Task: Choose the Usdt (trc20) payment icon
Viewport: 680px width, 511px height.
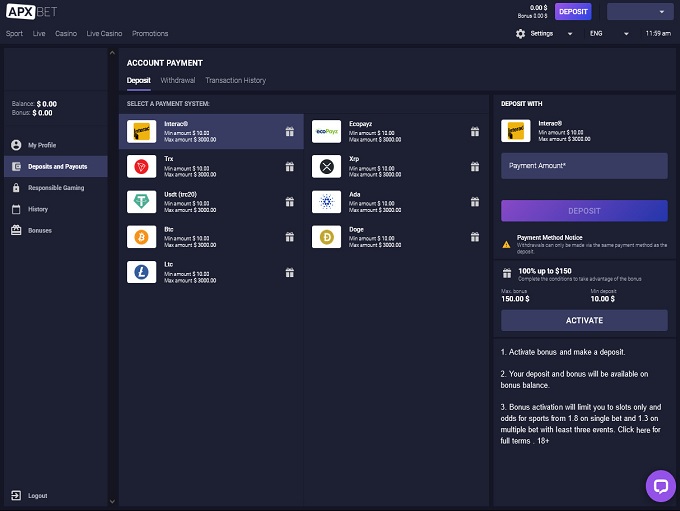Action: click(142, 201)
